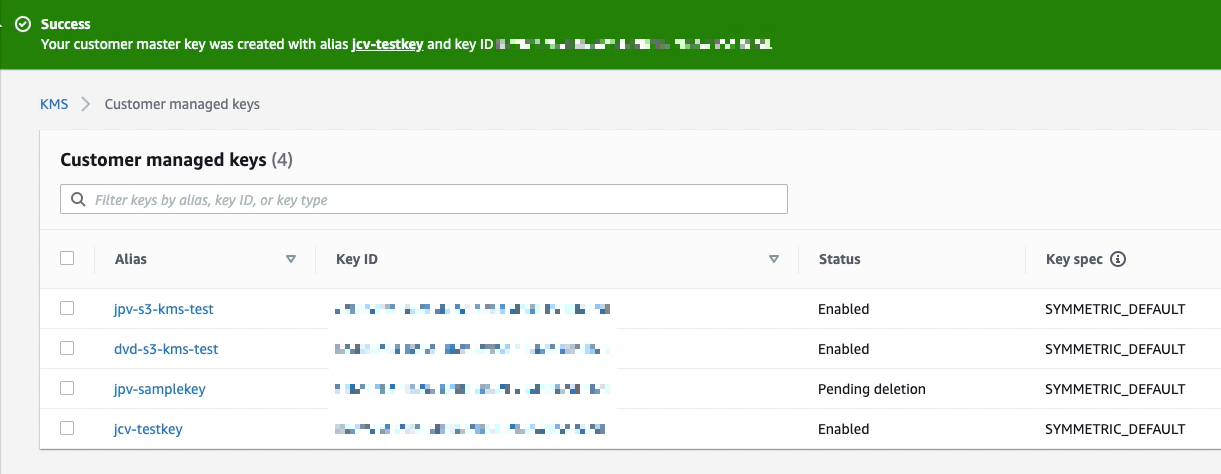Click the success checkmark icon
This screenshot has width=1221, height=474.
point(23,24)
